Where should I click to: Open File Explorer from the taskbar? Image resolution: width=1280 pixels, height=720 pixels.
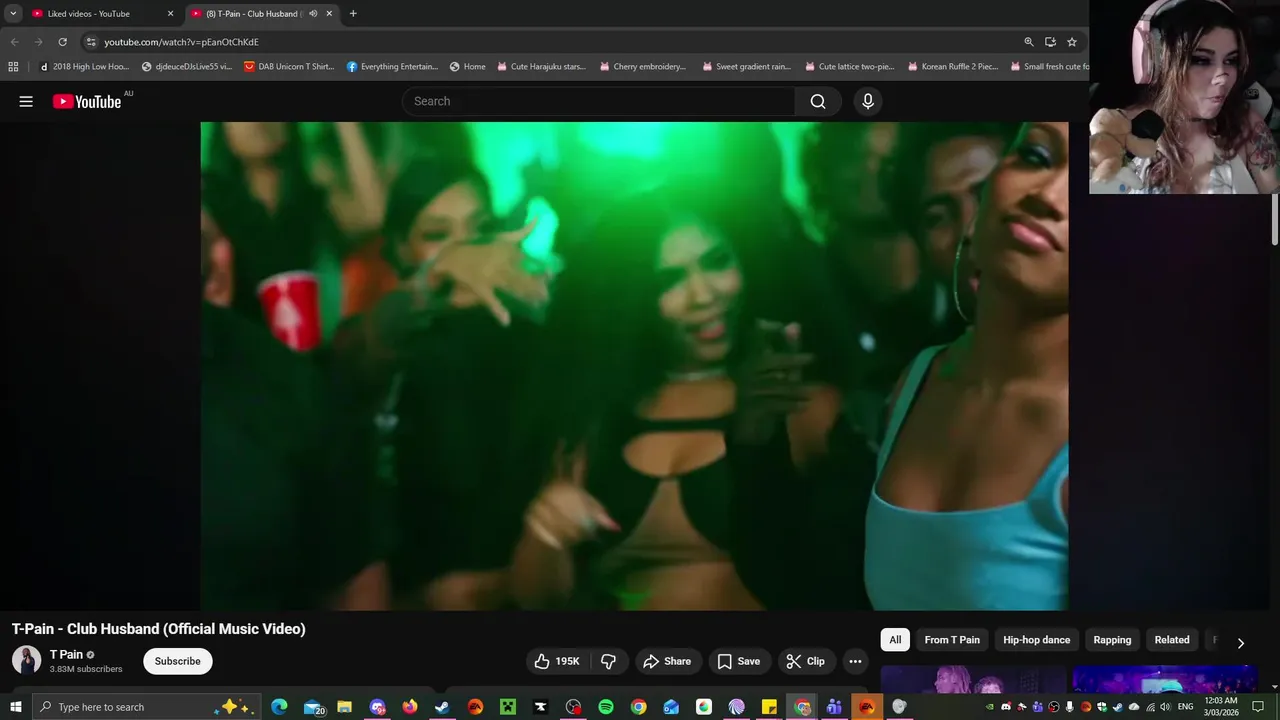pos(344,707)
